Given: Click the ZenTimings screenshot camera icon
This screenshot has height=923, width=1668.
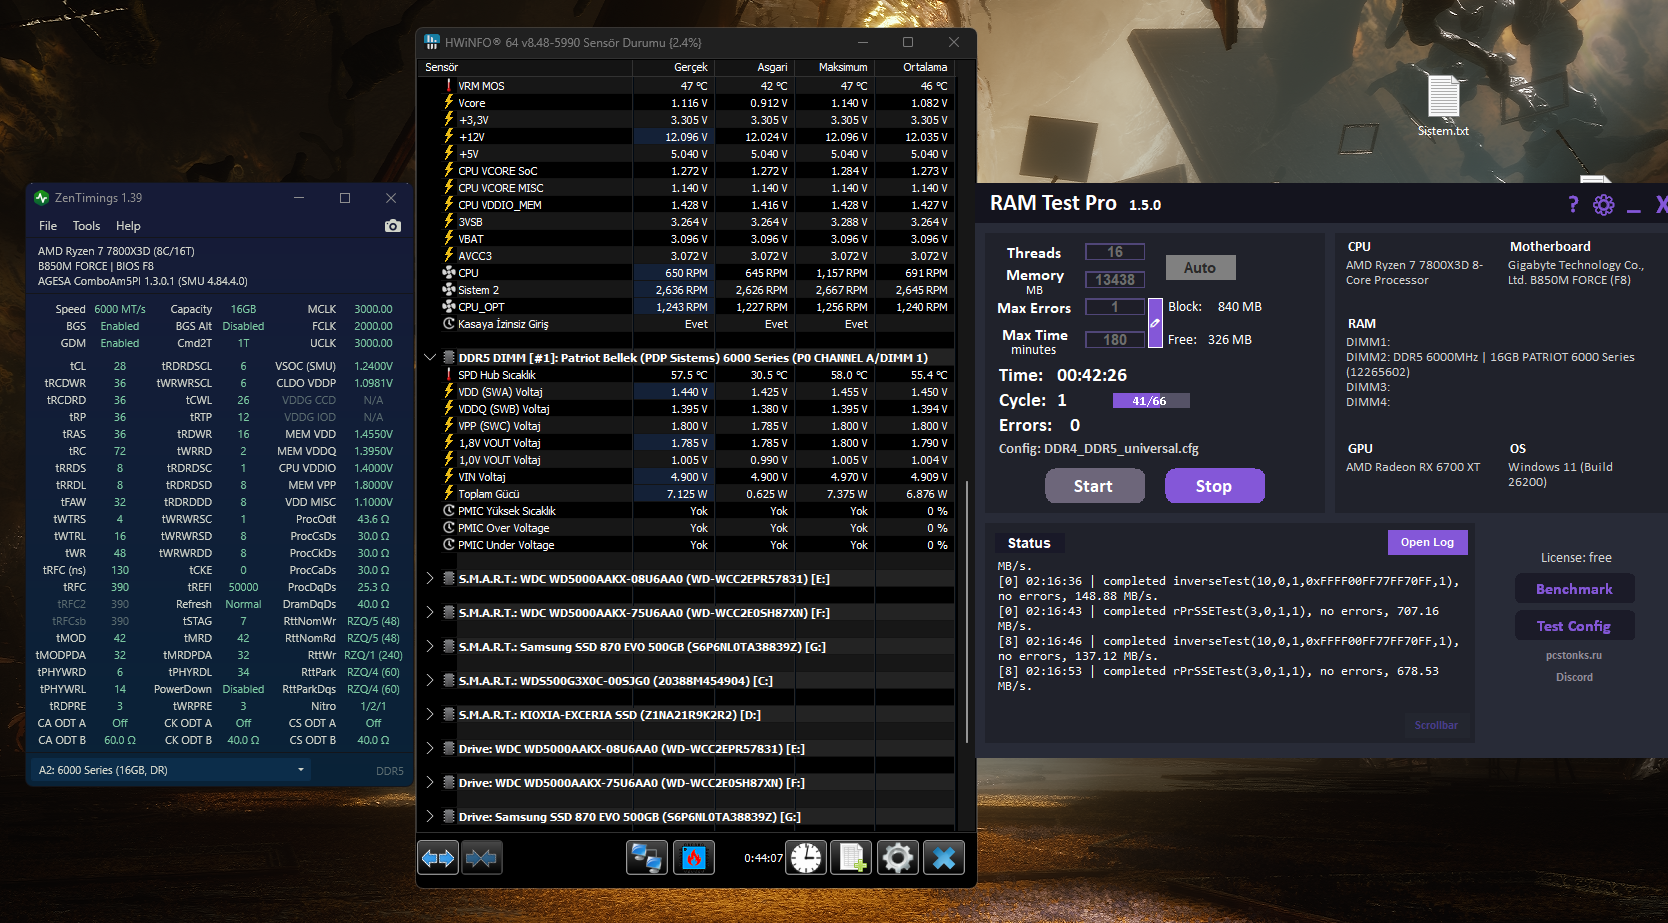Looking at the screenshot, I should pyautogui.click(x=393, y=226).
